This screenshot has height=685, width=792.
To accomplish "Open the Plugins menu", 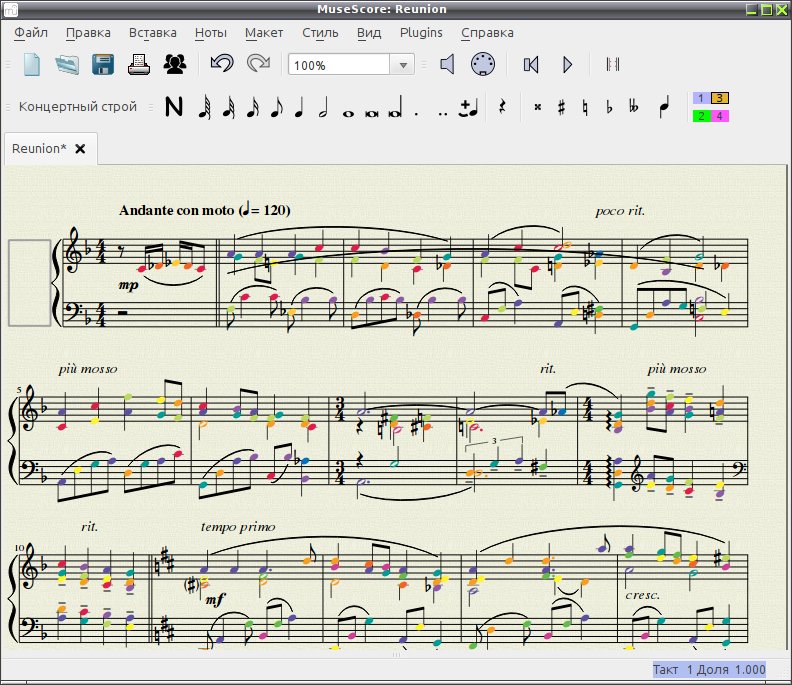I will (x=421, y=33).
